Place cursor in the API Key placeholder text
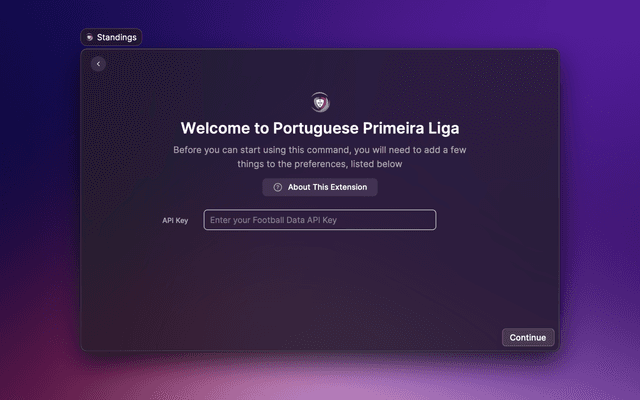 coord(273,220)
